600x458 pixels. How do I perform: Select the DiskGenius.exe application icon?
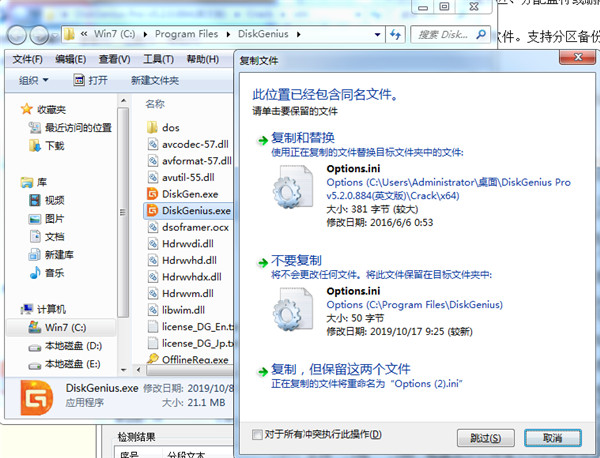152,210
